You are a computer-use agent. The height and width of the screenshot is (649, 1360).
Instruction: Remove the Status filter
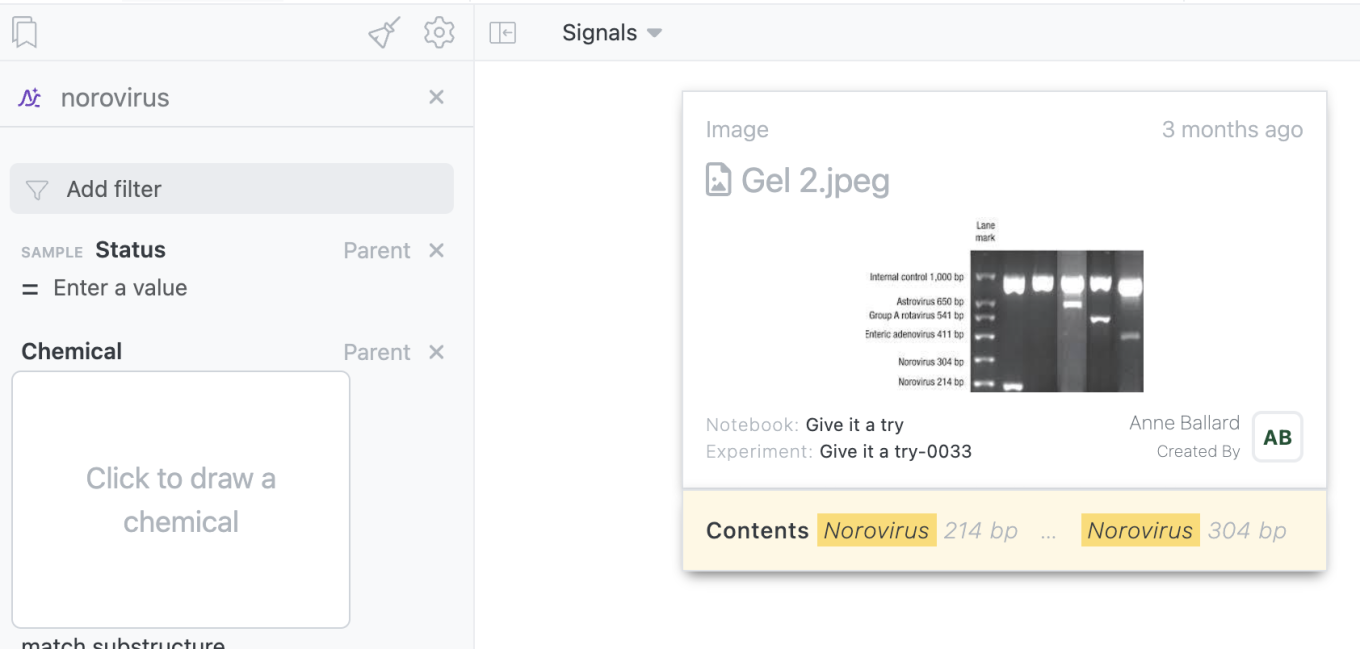click(x=436, y=250)
